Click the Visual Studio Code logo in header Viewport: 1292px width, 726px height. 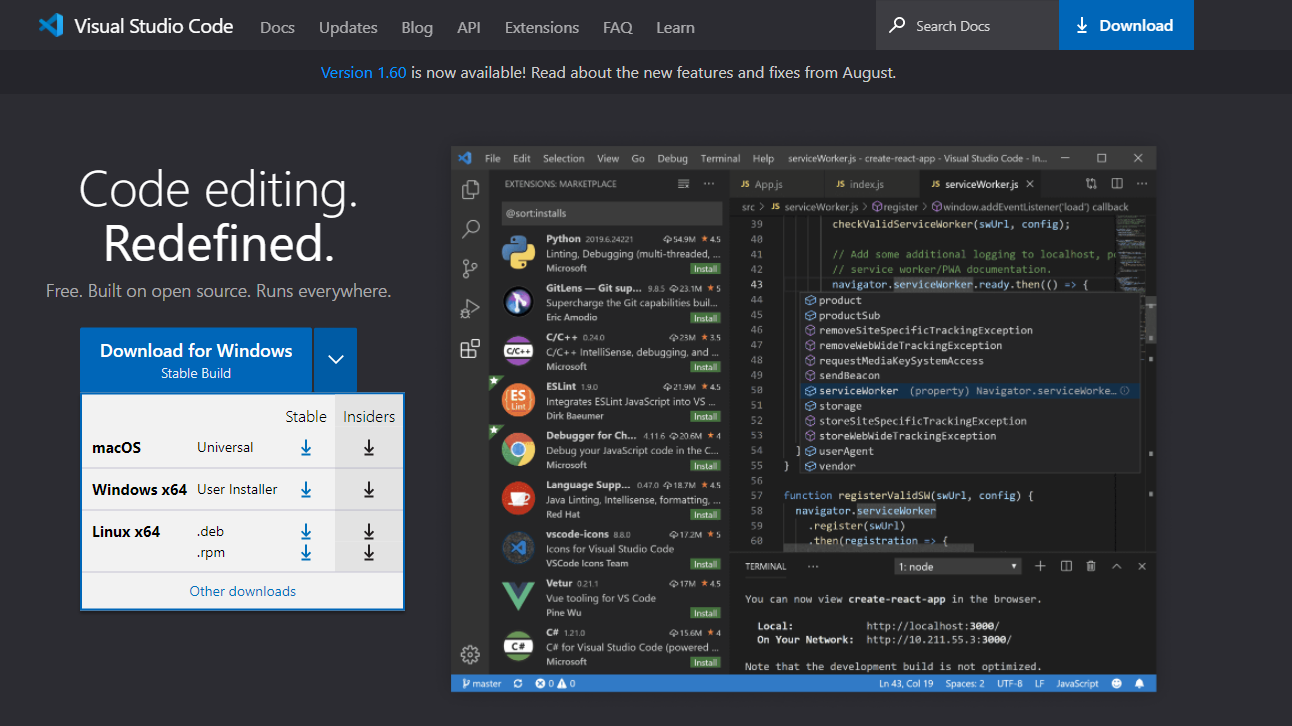(50, 26)
